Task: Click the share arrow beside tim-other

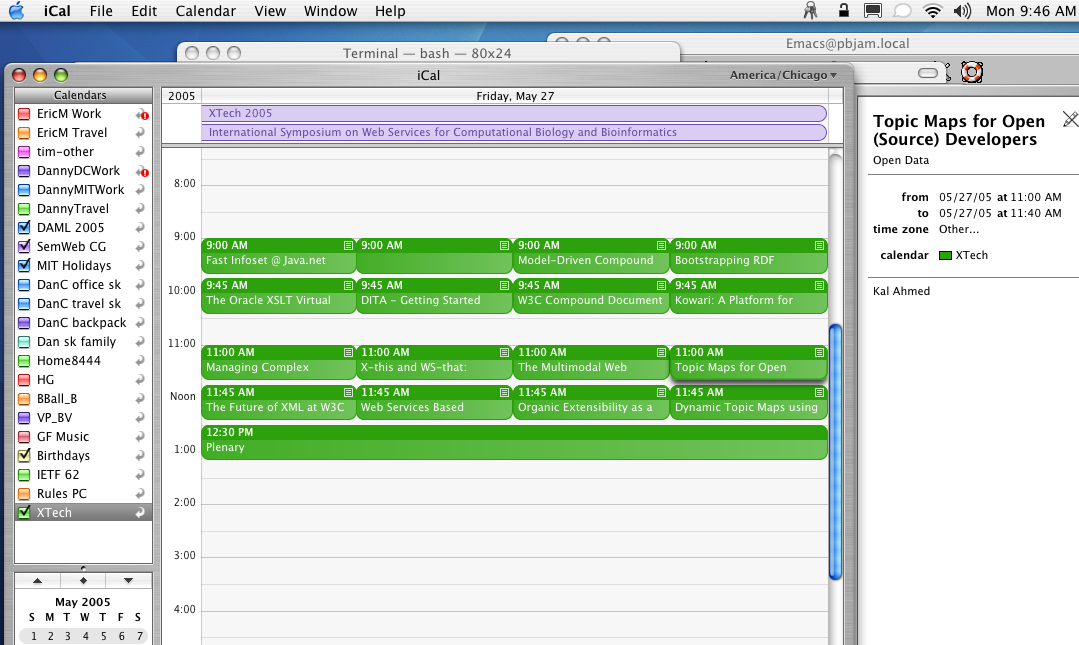Action: pyautogui.click(x=140, y=151)
